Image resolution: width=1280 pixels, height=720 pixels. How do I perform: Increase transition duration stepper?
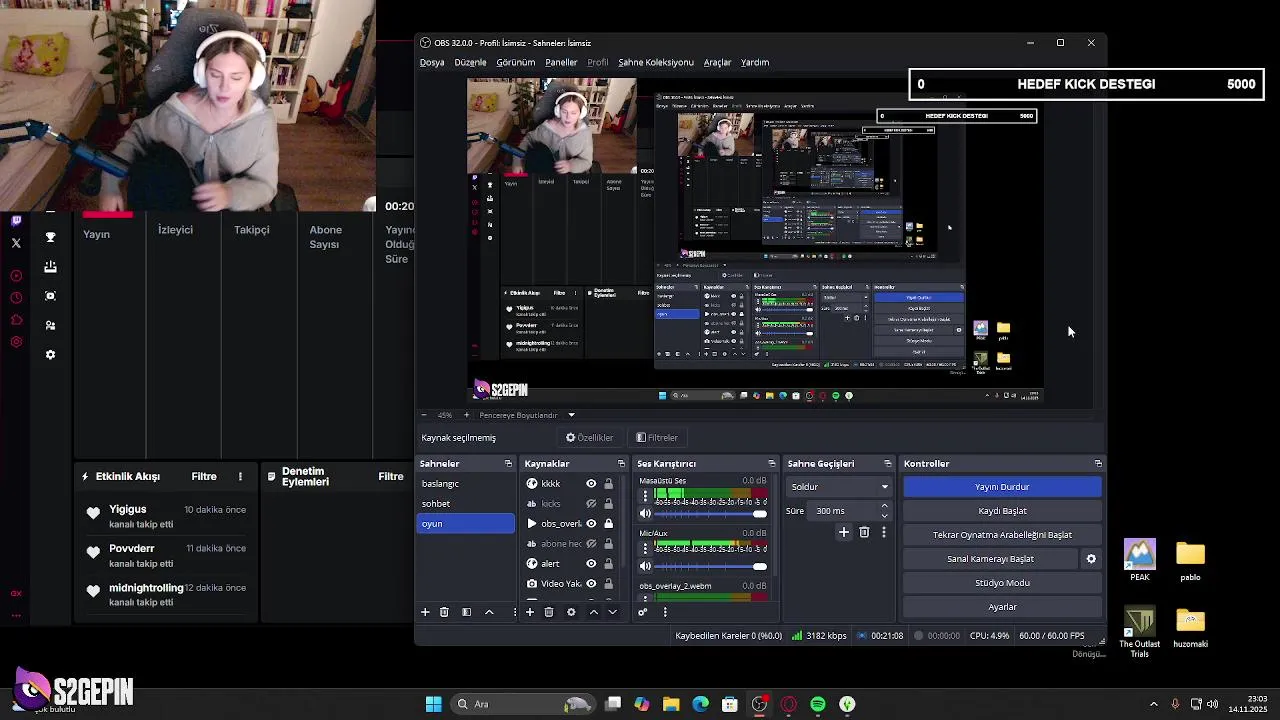click(884, 506)
